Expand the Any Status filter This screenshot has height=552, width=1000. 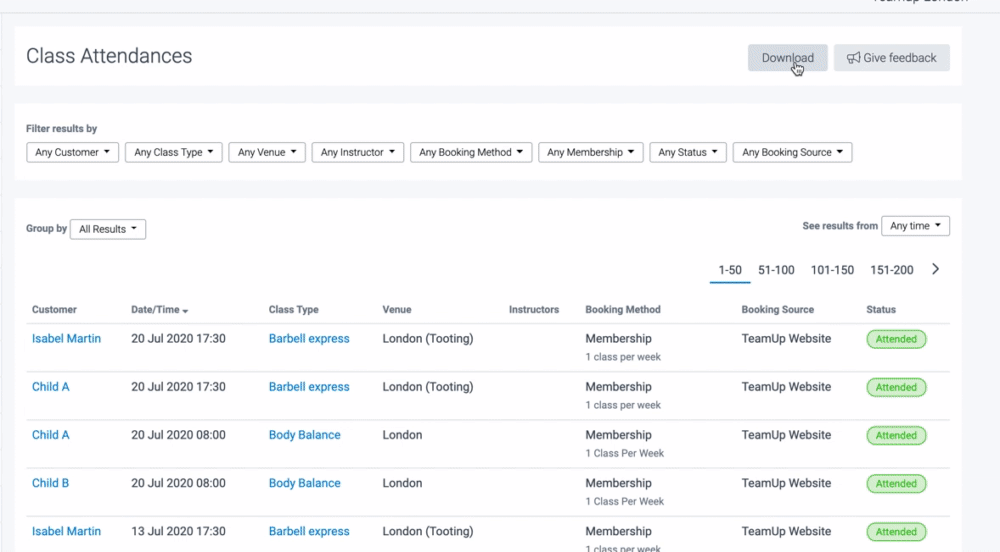tap(687, 153)
